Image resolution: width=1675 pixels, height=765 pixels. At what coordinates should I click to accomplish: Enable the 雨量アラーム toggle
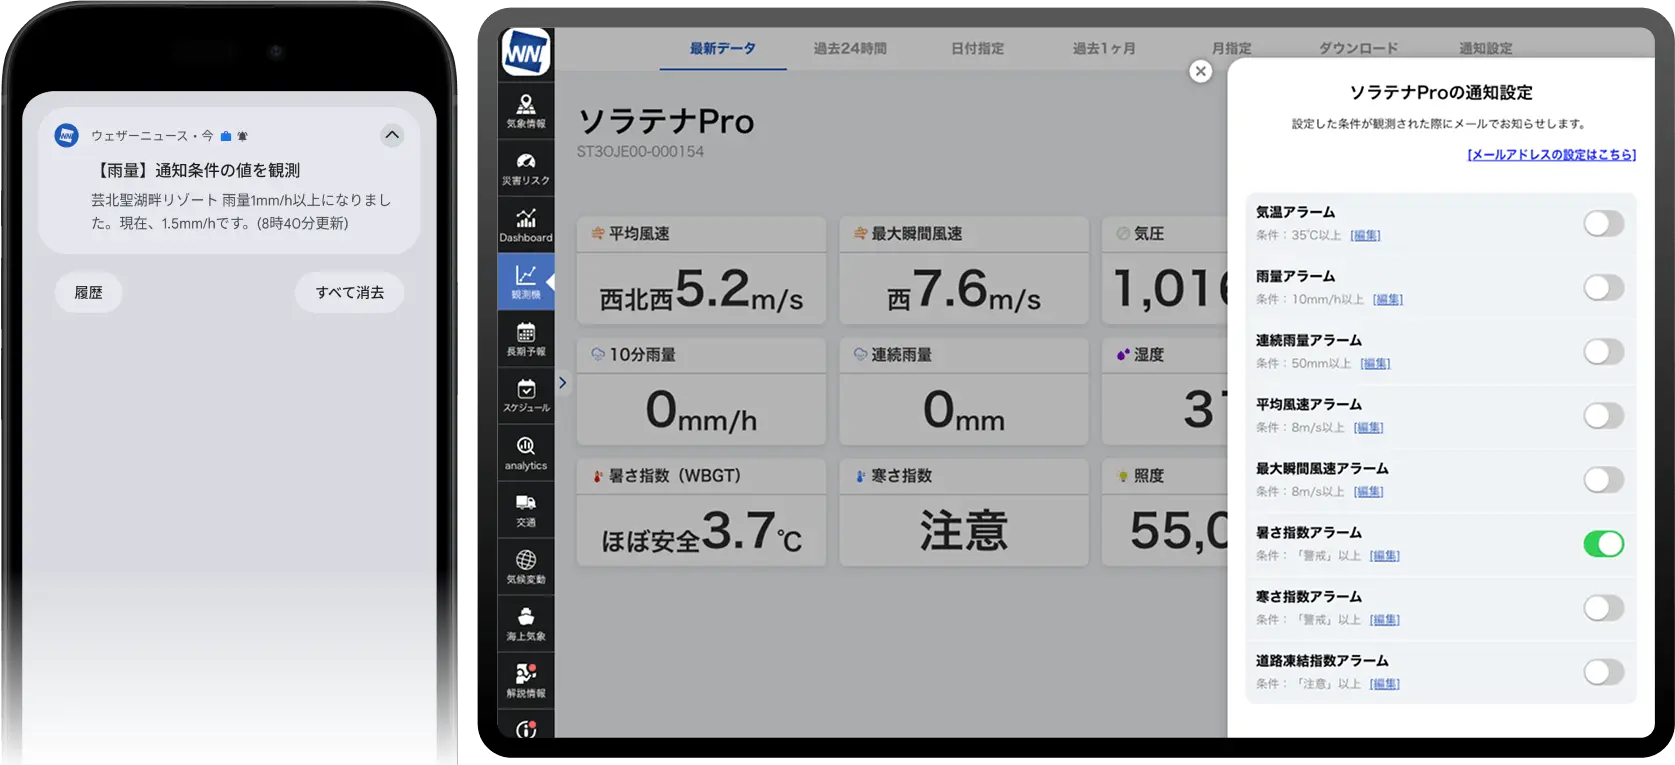point(1603,288)
